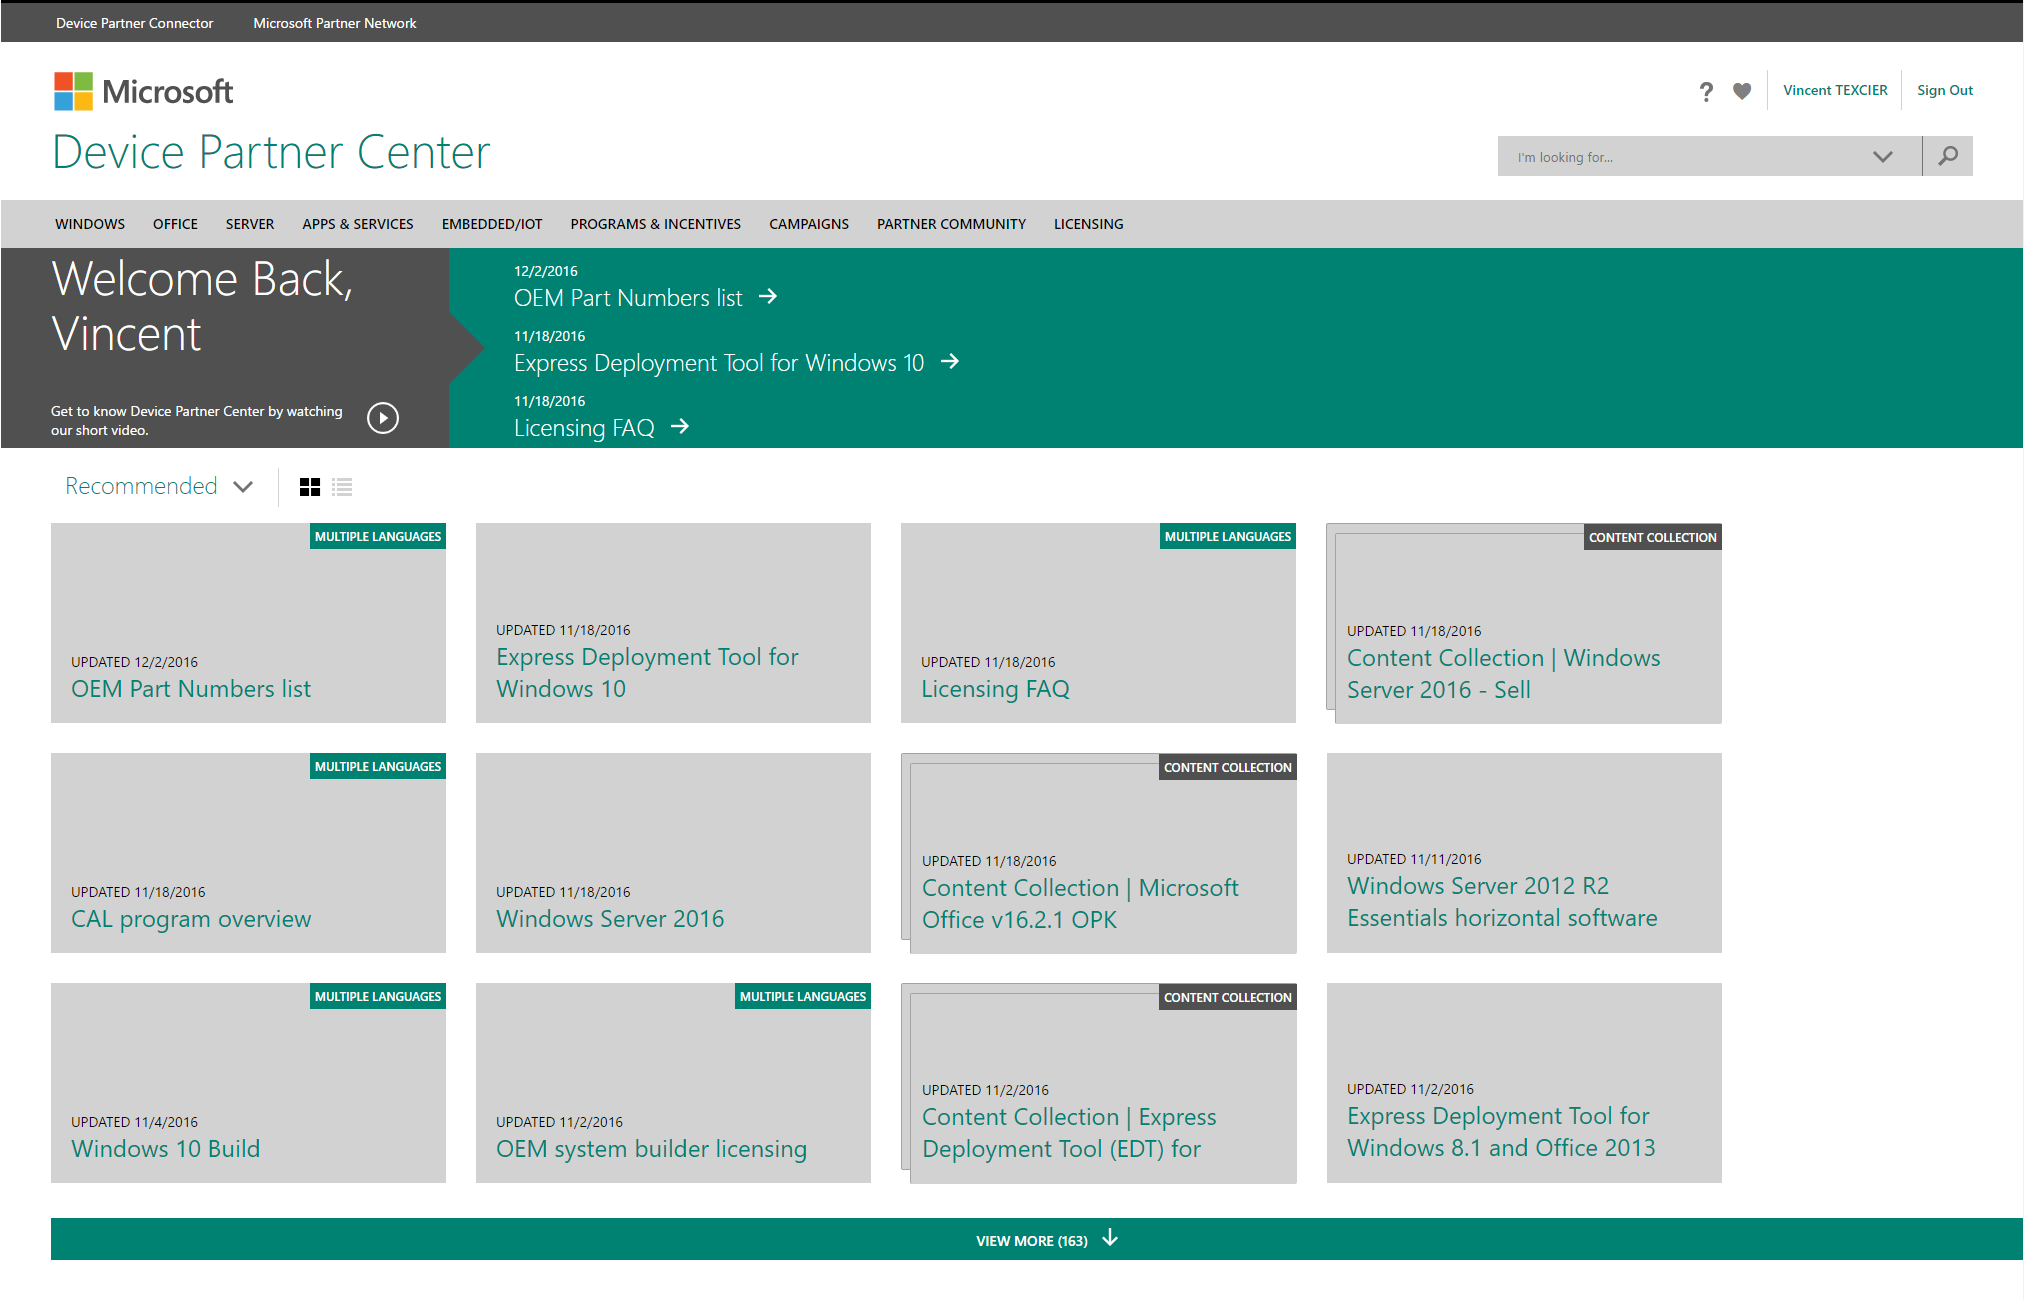Image resolution: width=2024 pixels, height=1300 pixels.
Task: Open the help question mark icon
Action: [x=1706, y=91]
